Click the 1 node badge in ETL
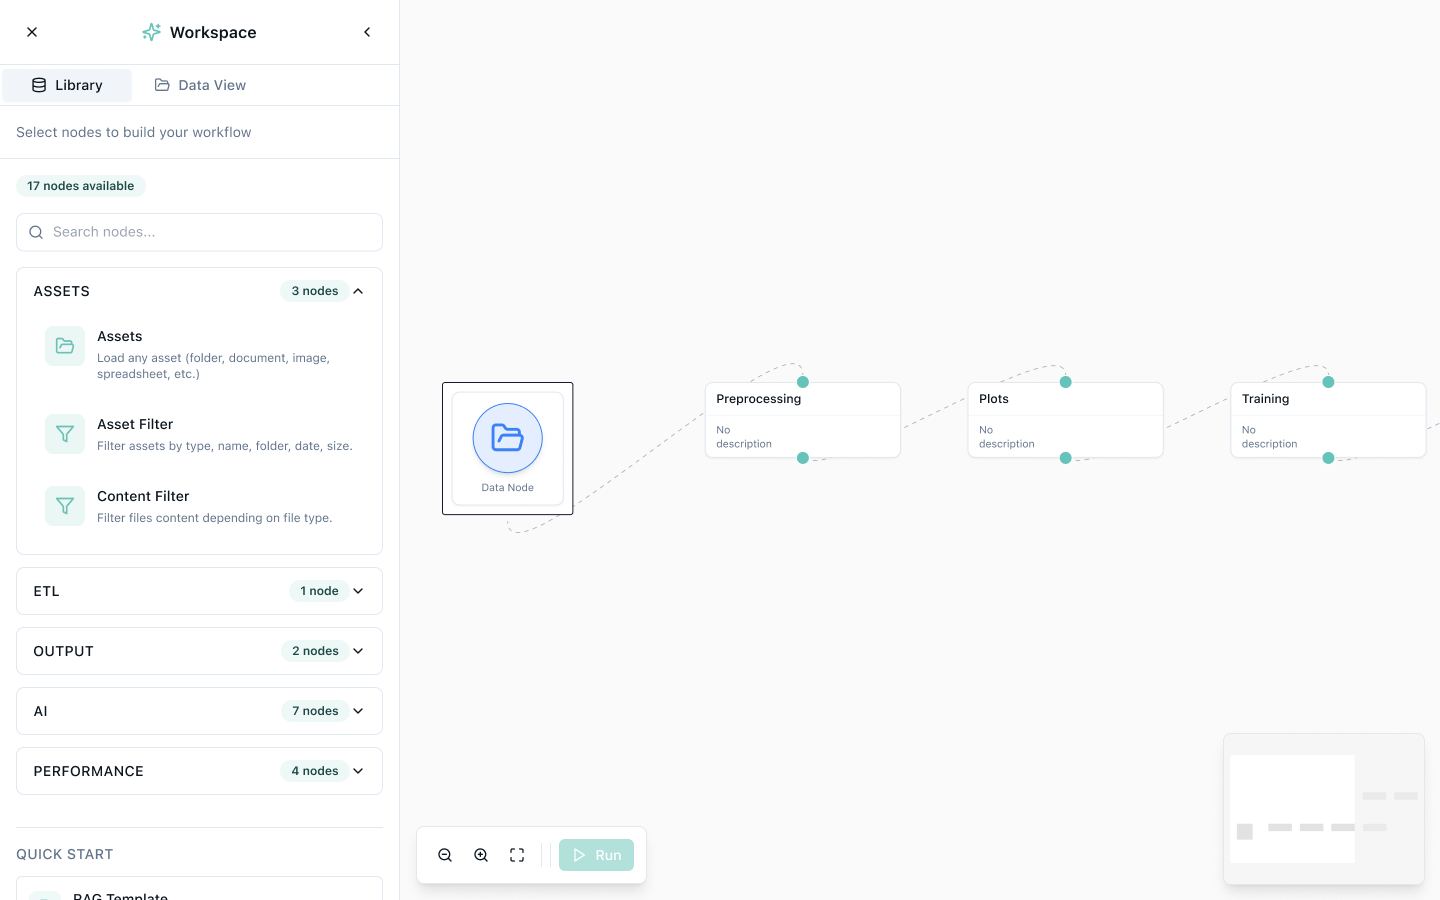This screenshot has width=1440, height=900. click(319, 591)
